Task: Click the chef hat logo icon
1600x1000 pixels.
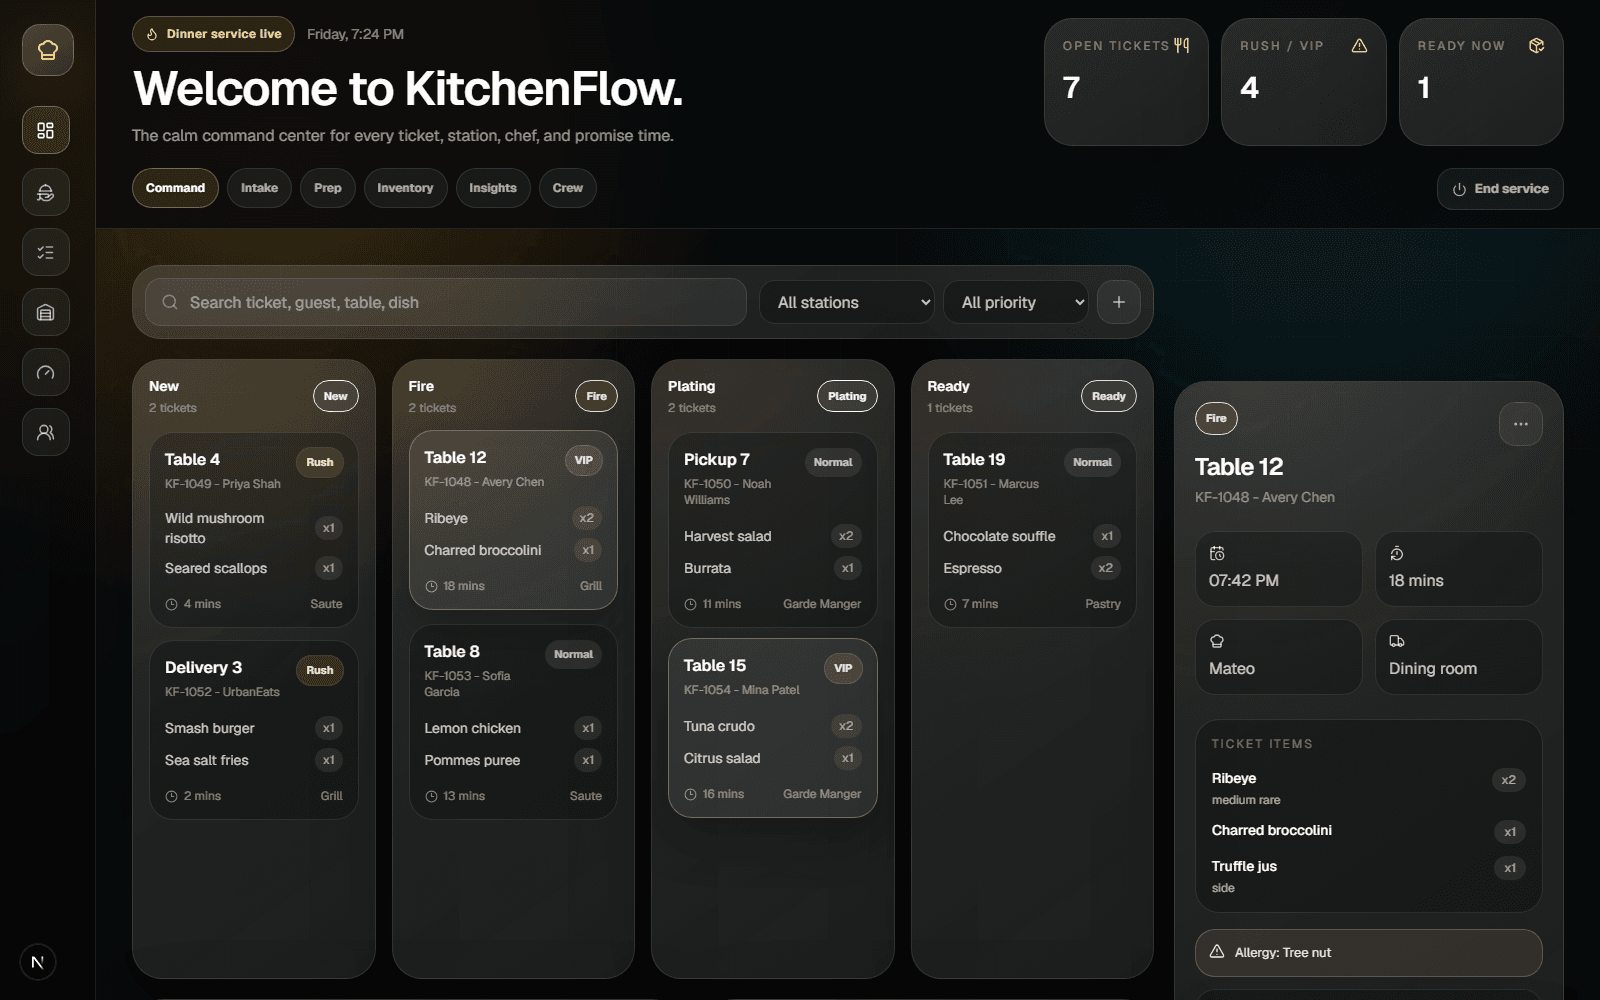Action: coord(47,50)
